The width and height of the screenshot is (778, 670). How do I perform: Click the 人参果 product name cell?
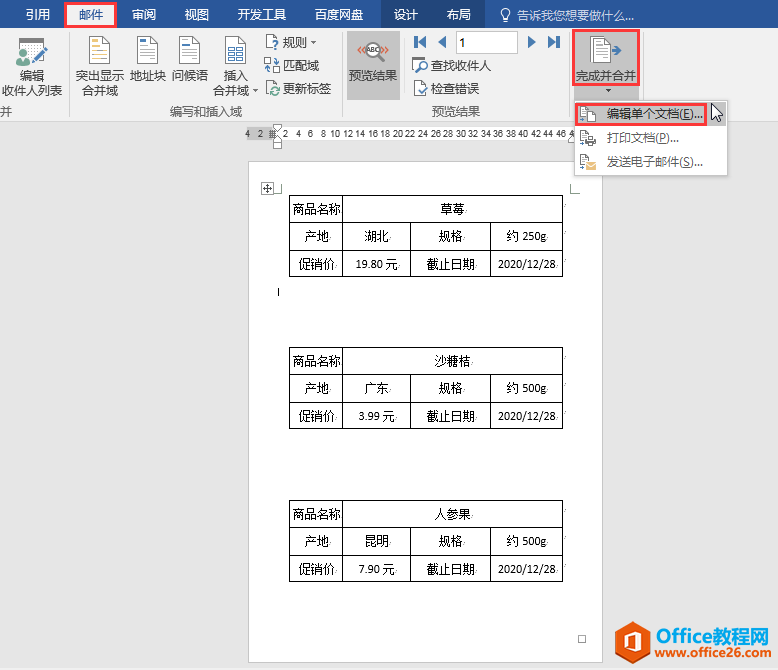coord(452,514)
